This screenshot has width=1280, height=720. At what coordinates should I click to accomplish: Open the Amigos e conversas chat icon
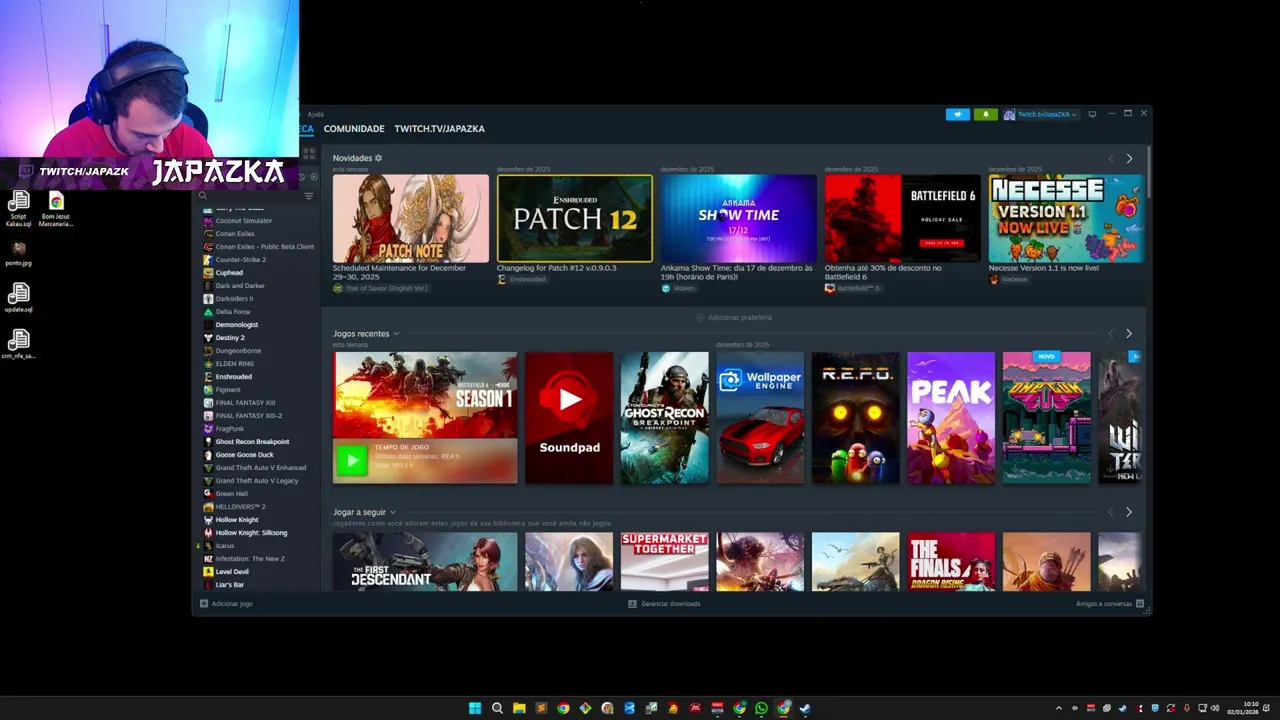coord(1140,604)
